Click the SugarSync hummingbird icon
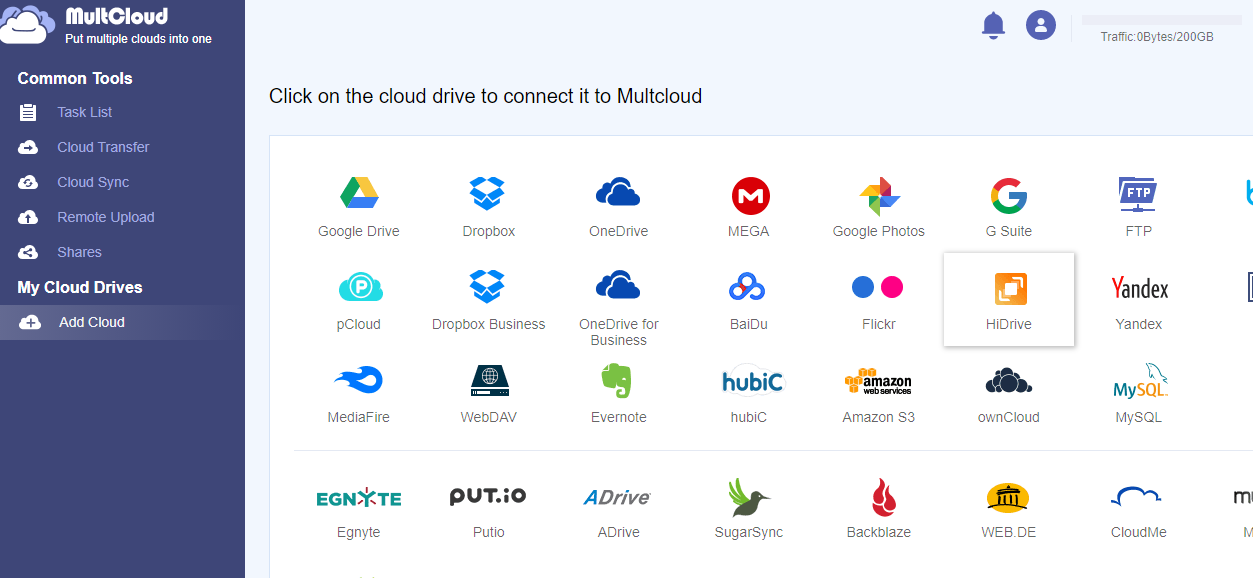 748,496
